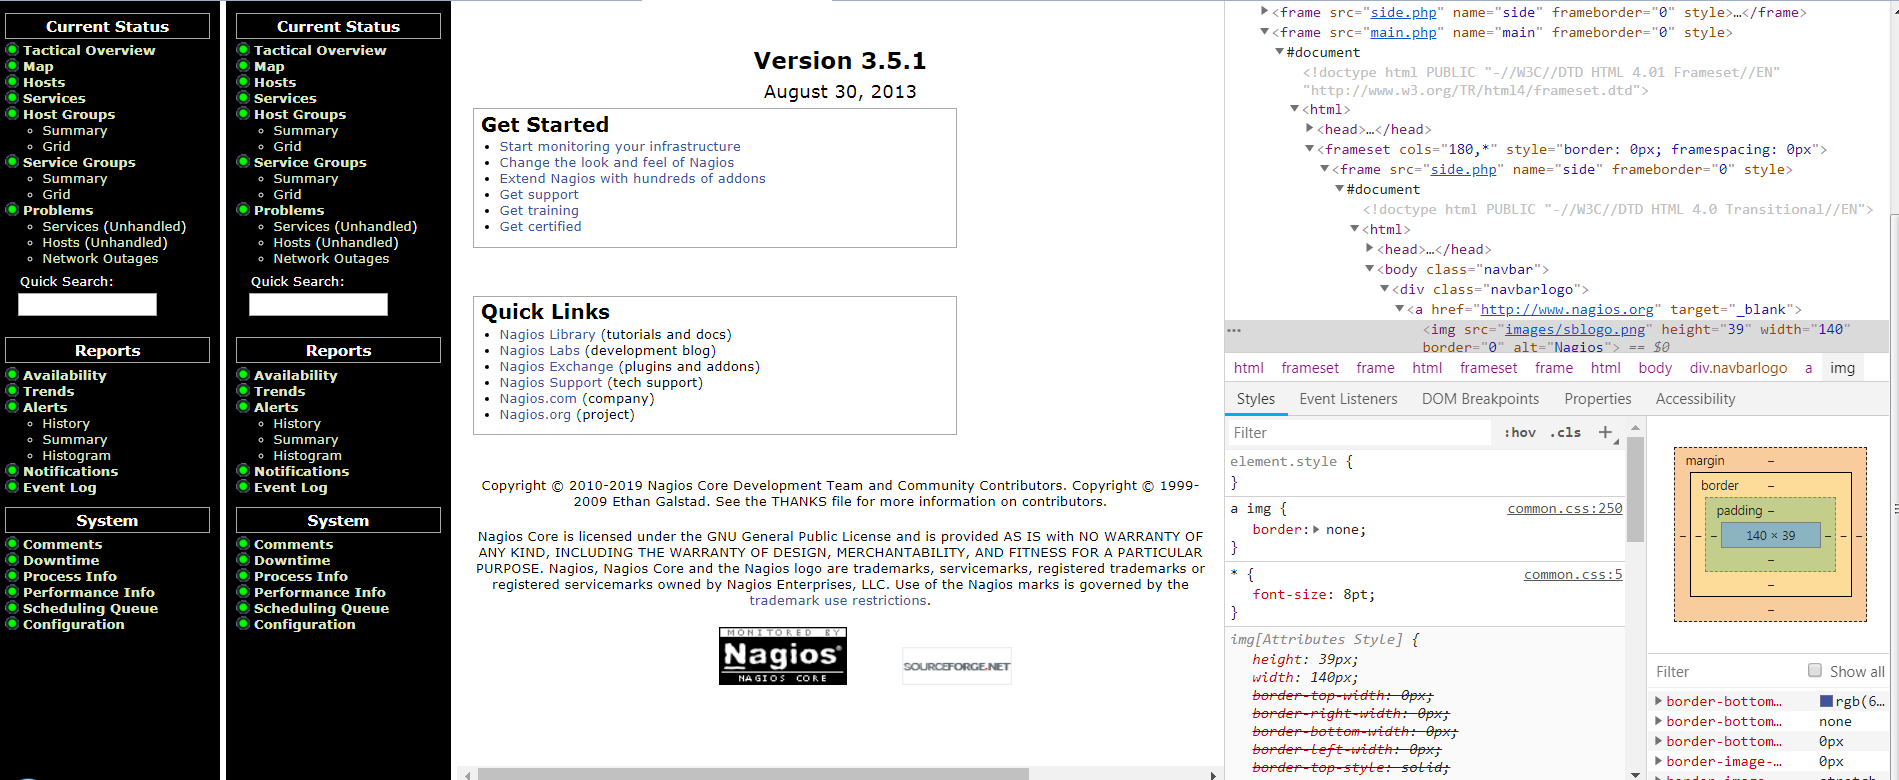This screenshot has width=1899, height=780.
Task: Toggle the :hov element state button
Action: (x=1520, y=432)
